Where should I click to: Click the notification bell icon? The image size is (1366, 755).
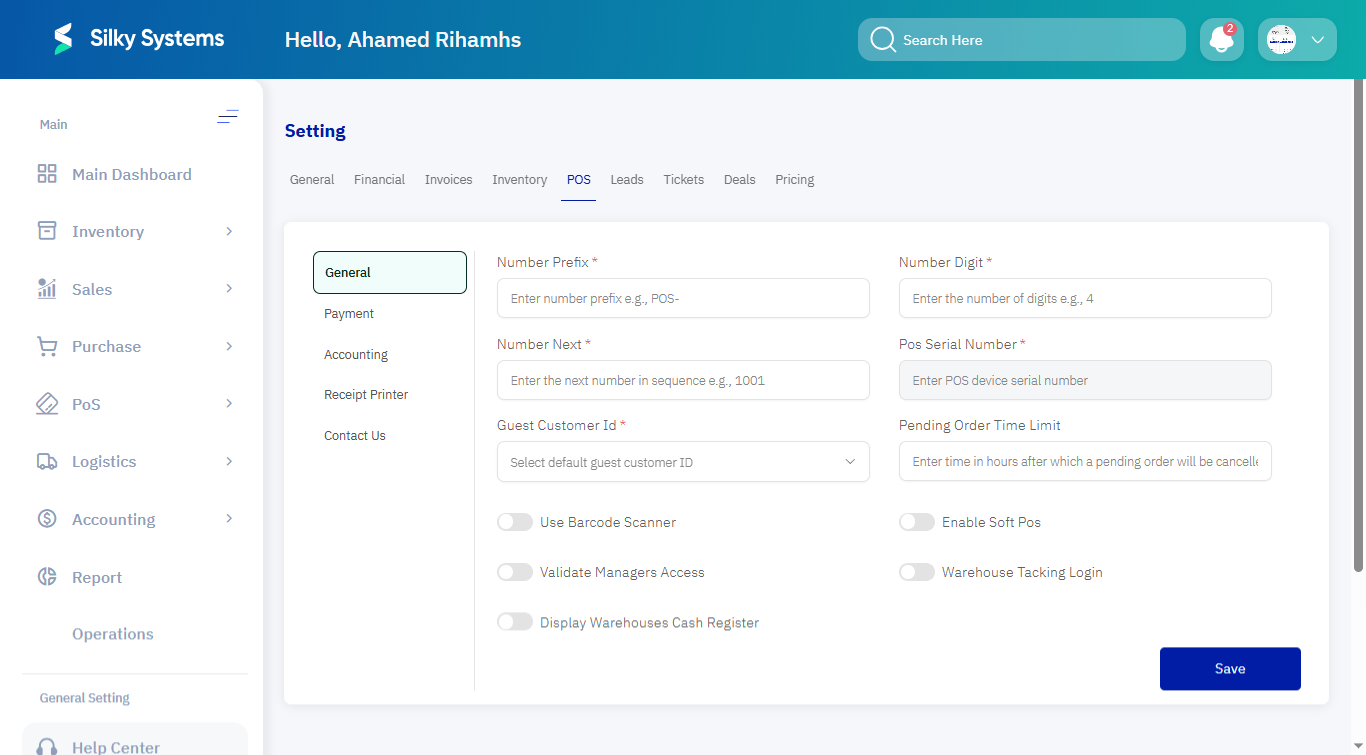1220,39
